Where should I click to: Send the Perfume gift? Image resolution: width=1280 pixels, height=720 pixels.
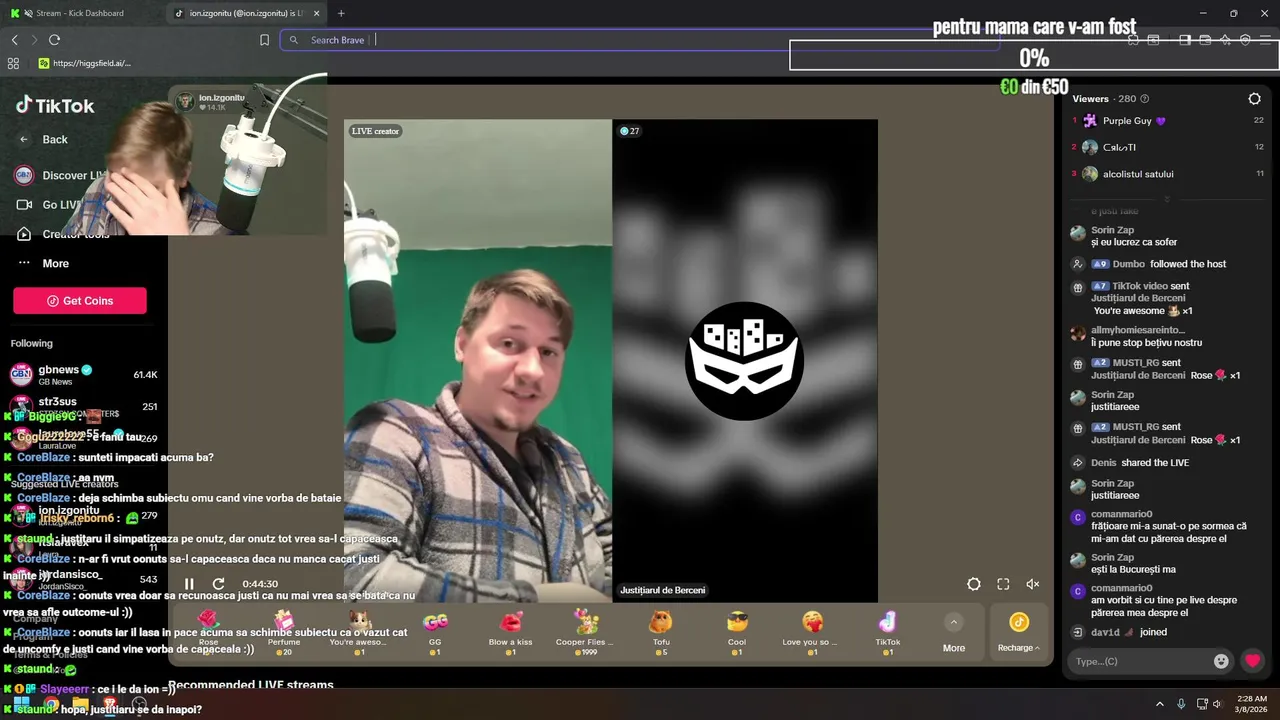(x=284, y=631)
